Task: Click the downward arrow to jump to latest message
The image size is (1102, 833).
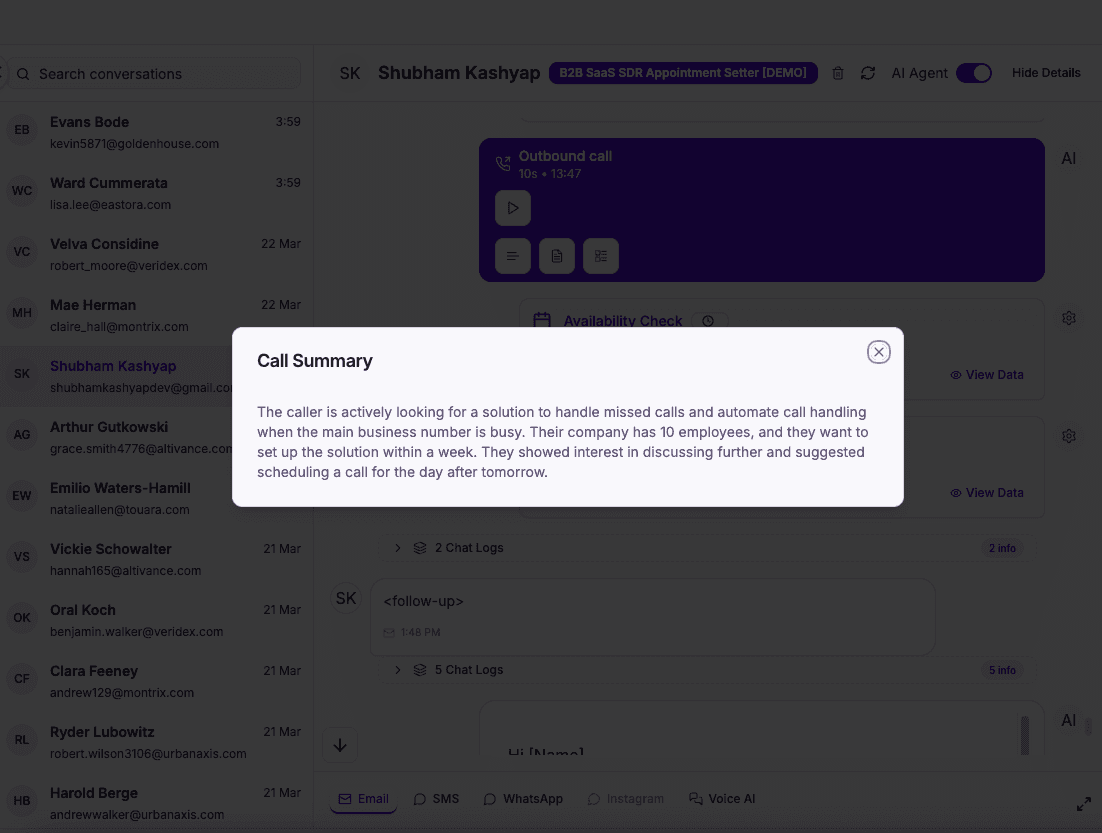Action: (340, 744)
